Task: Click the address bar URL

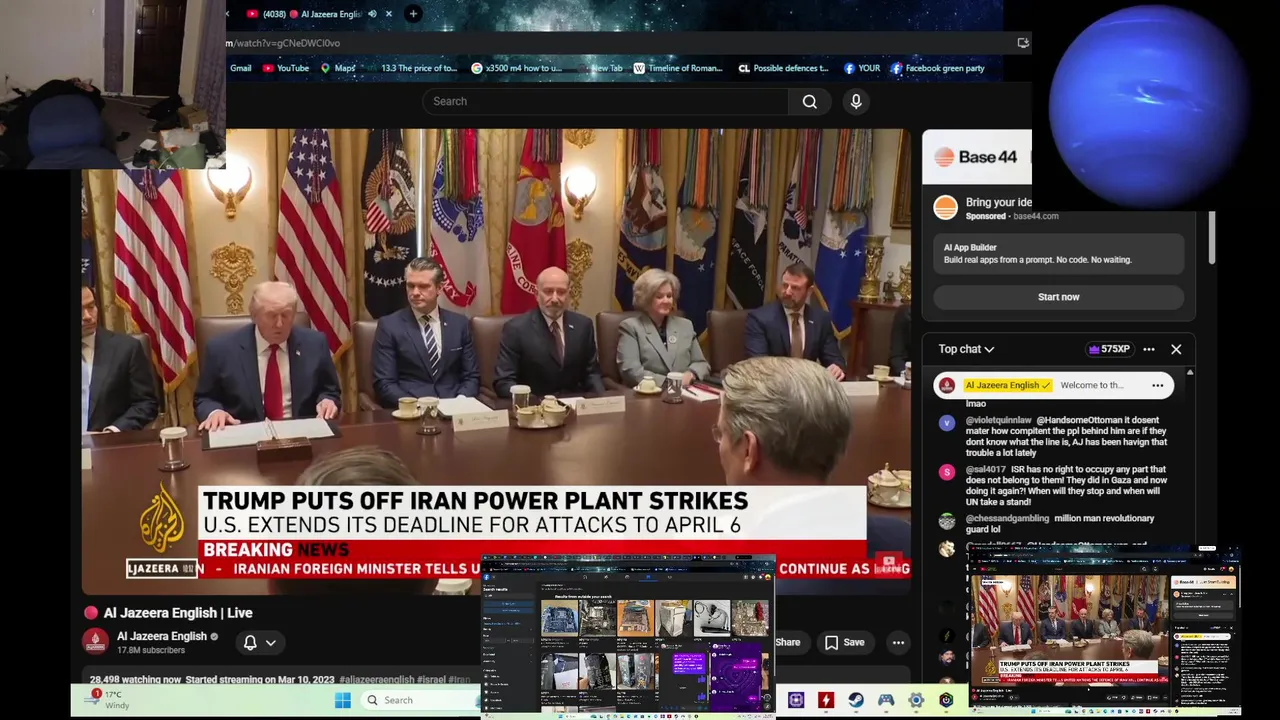Action: click(283, 43)
